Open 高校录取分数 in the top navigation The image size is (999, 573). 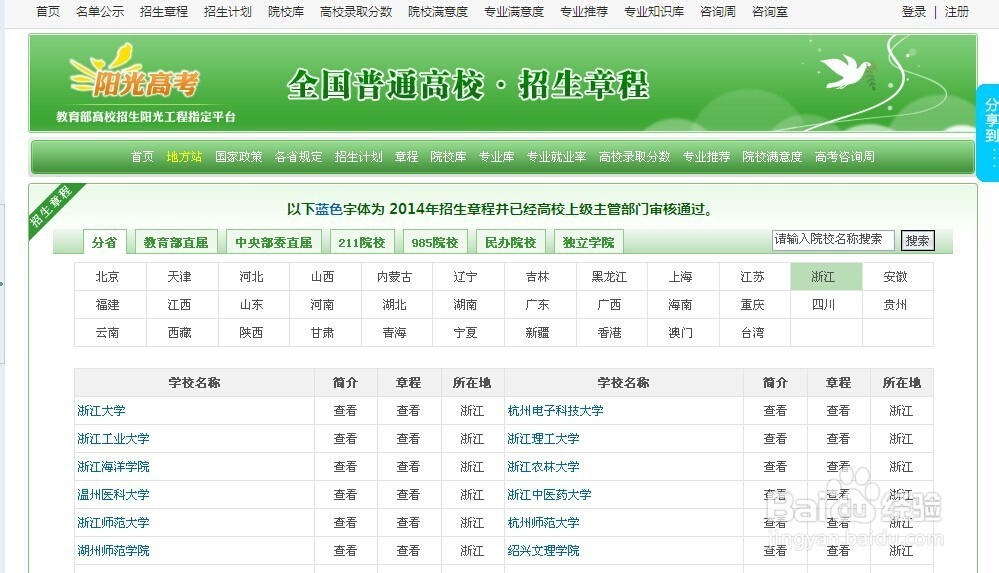coord(356,11)
